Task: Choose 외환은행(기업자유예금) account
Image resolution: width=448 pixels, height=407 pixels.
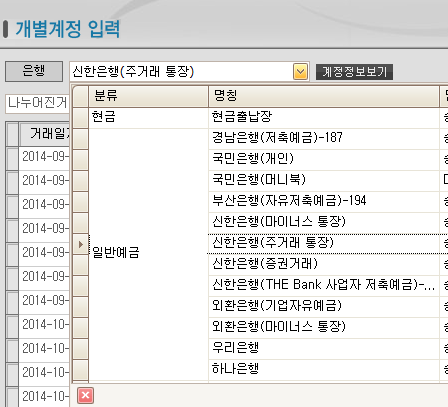Action: 324,306
